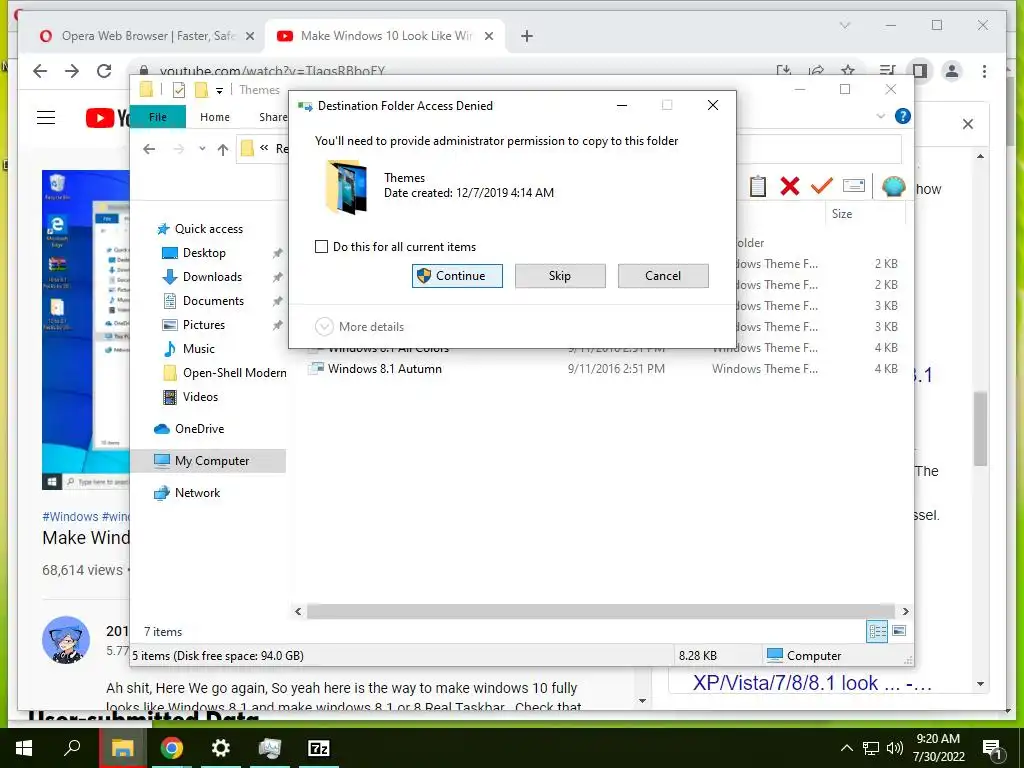The width and height of the screenshot is (1024, 768).
Task: Click the YouTube channel avatar
Action: (x=65, y=640)
